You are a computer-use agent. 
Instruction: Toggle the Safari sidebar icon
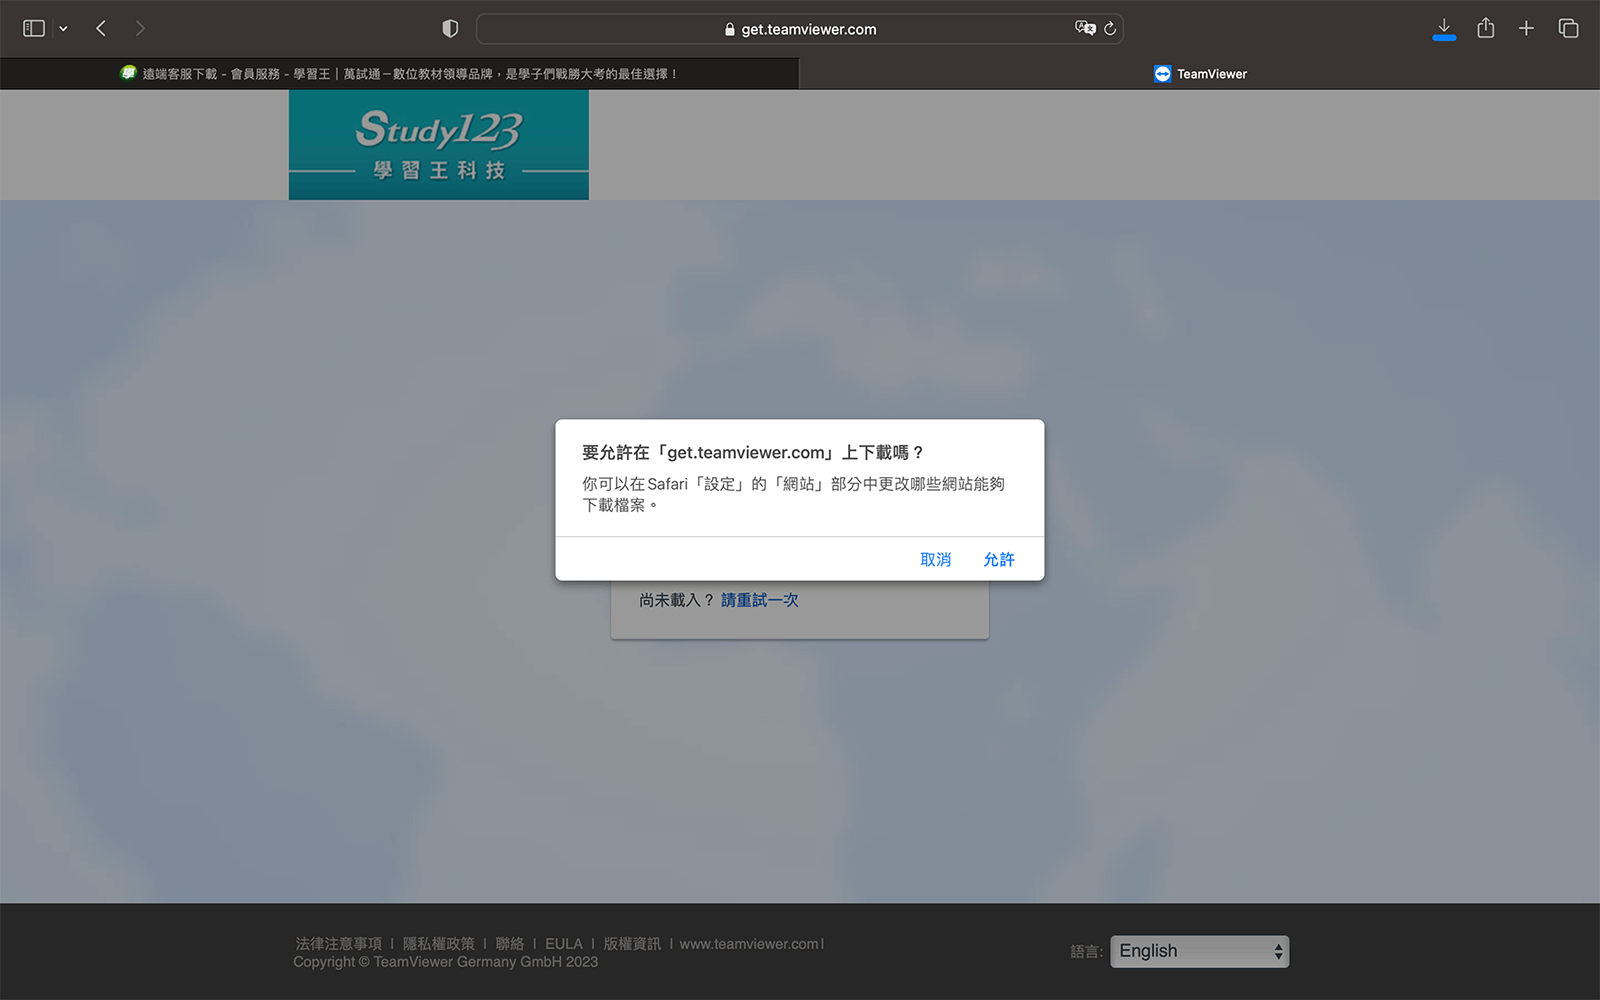(x=34, y=29)
